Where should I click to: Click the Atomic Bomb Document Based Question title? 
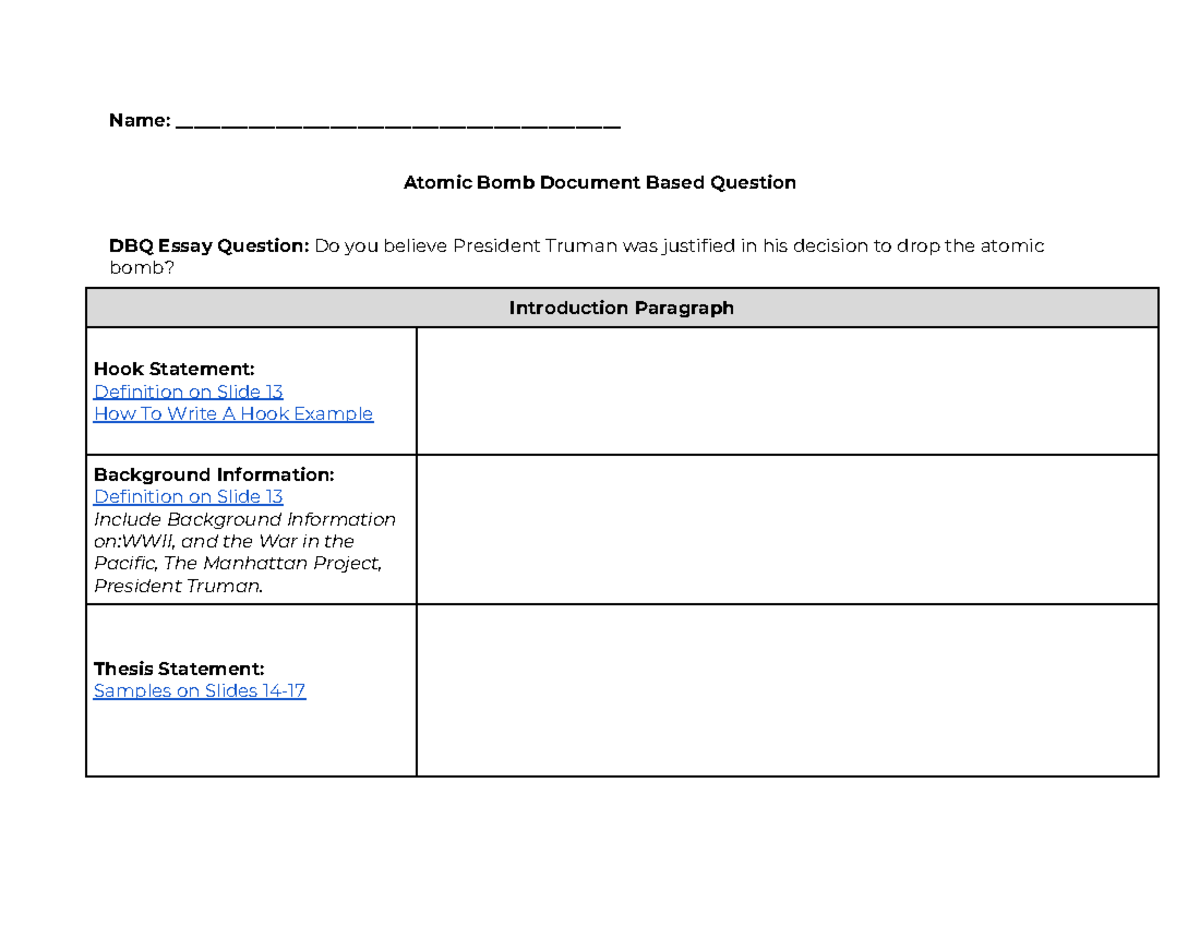click(599, 182)
